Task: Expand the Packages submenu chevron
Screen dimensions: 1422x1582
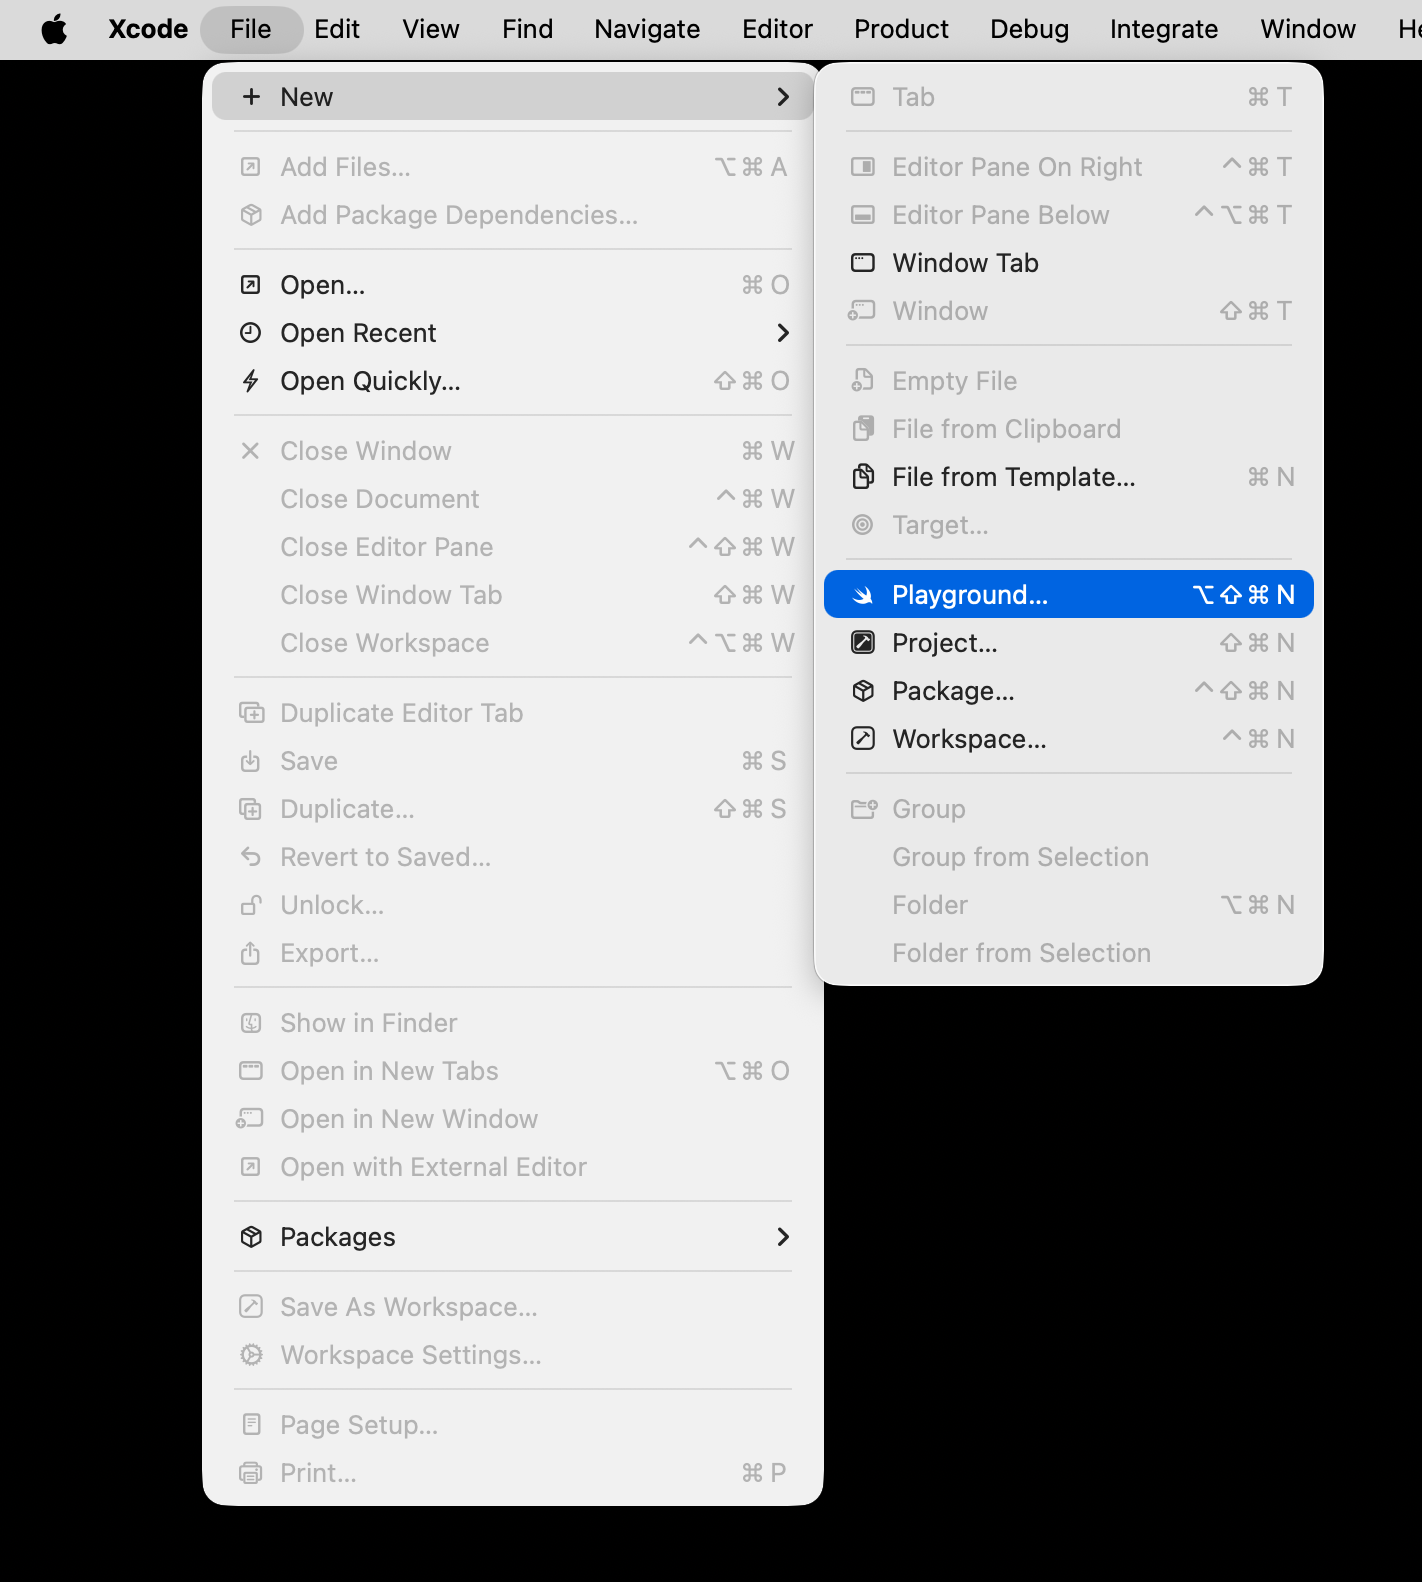Action: pos(783,1237)
